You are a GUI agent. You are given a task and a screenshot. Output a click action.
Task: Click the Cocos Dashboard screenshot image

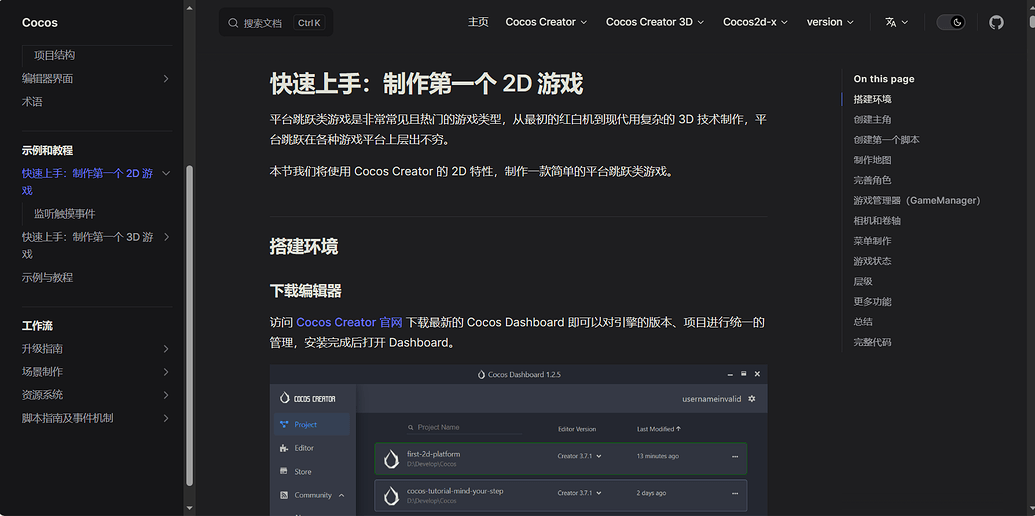click(519, 440)
